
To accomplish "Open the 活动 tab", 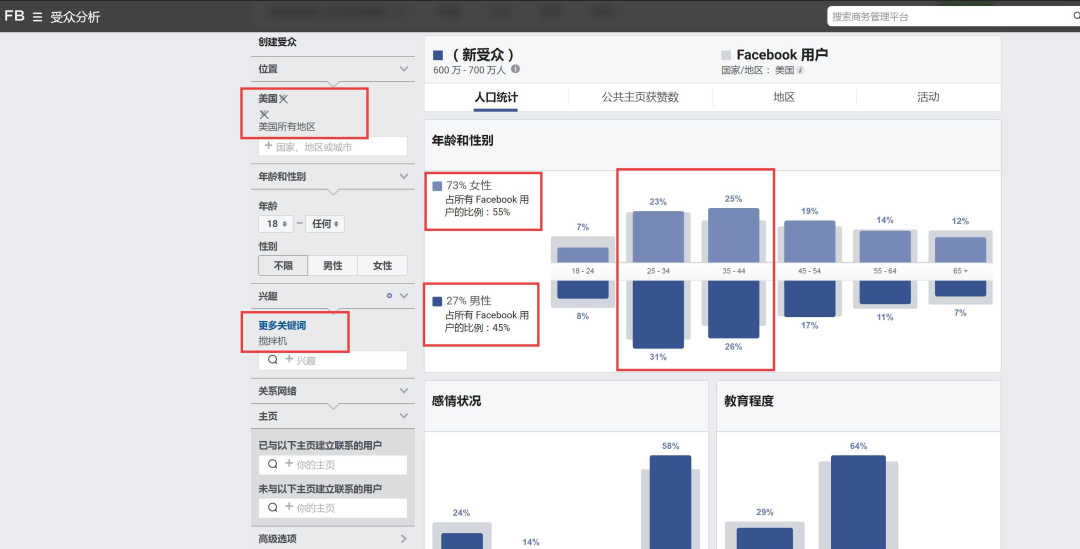I will tap(928, 97).
